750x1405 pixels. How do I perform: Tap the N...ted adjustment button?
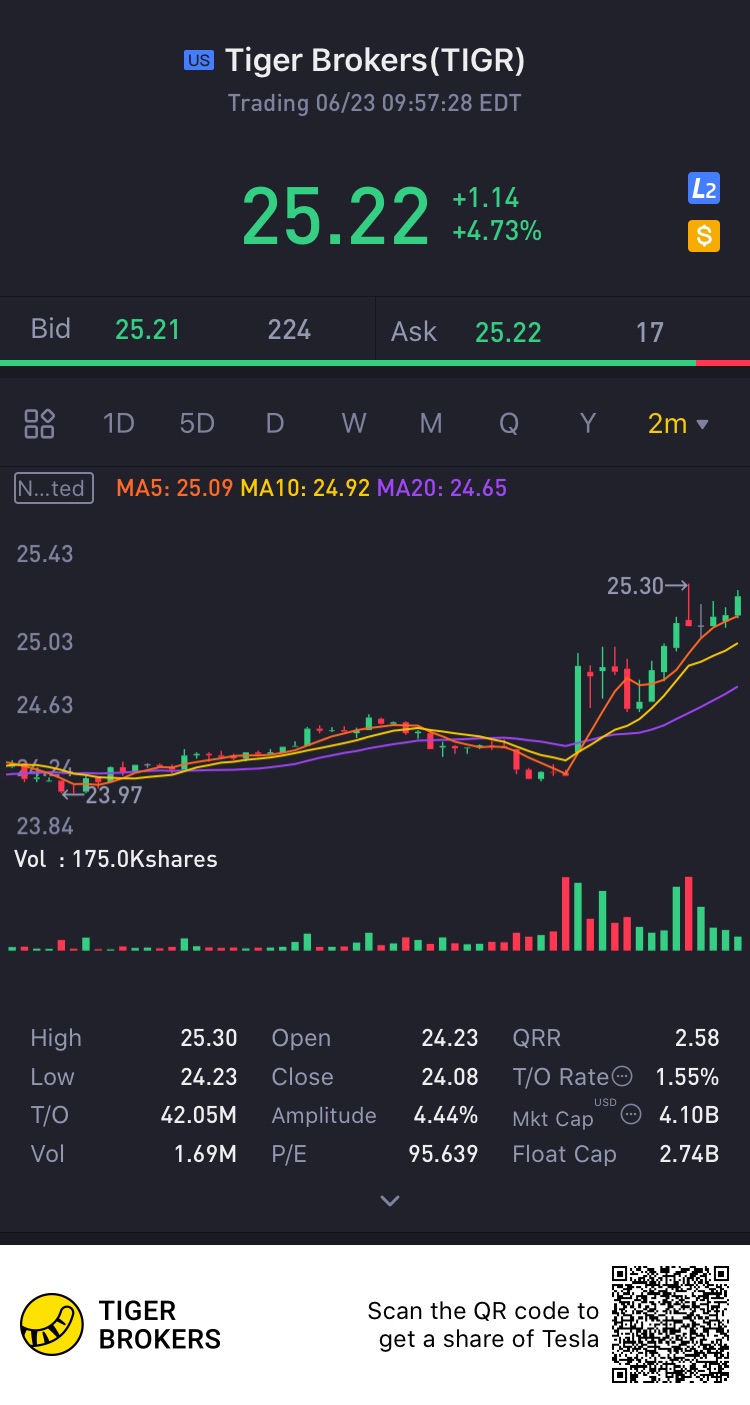[54, 488]
